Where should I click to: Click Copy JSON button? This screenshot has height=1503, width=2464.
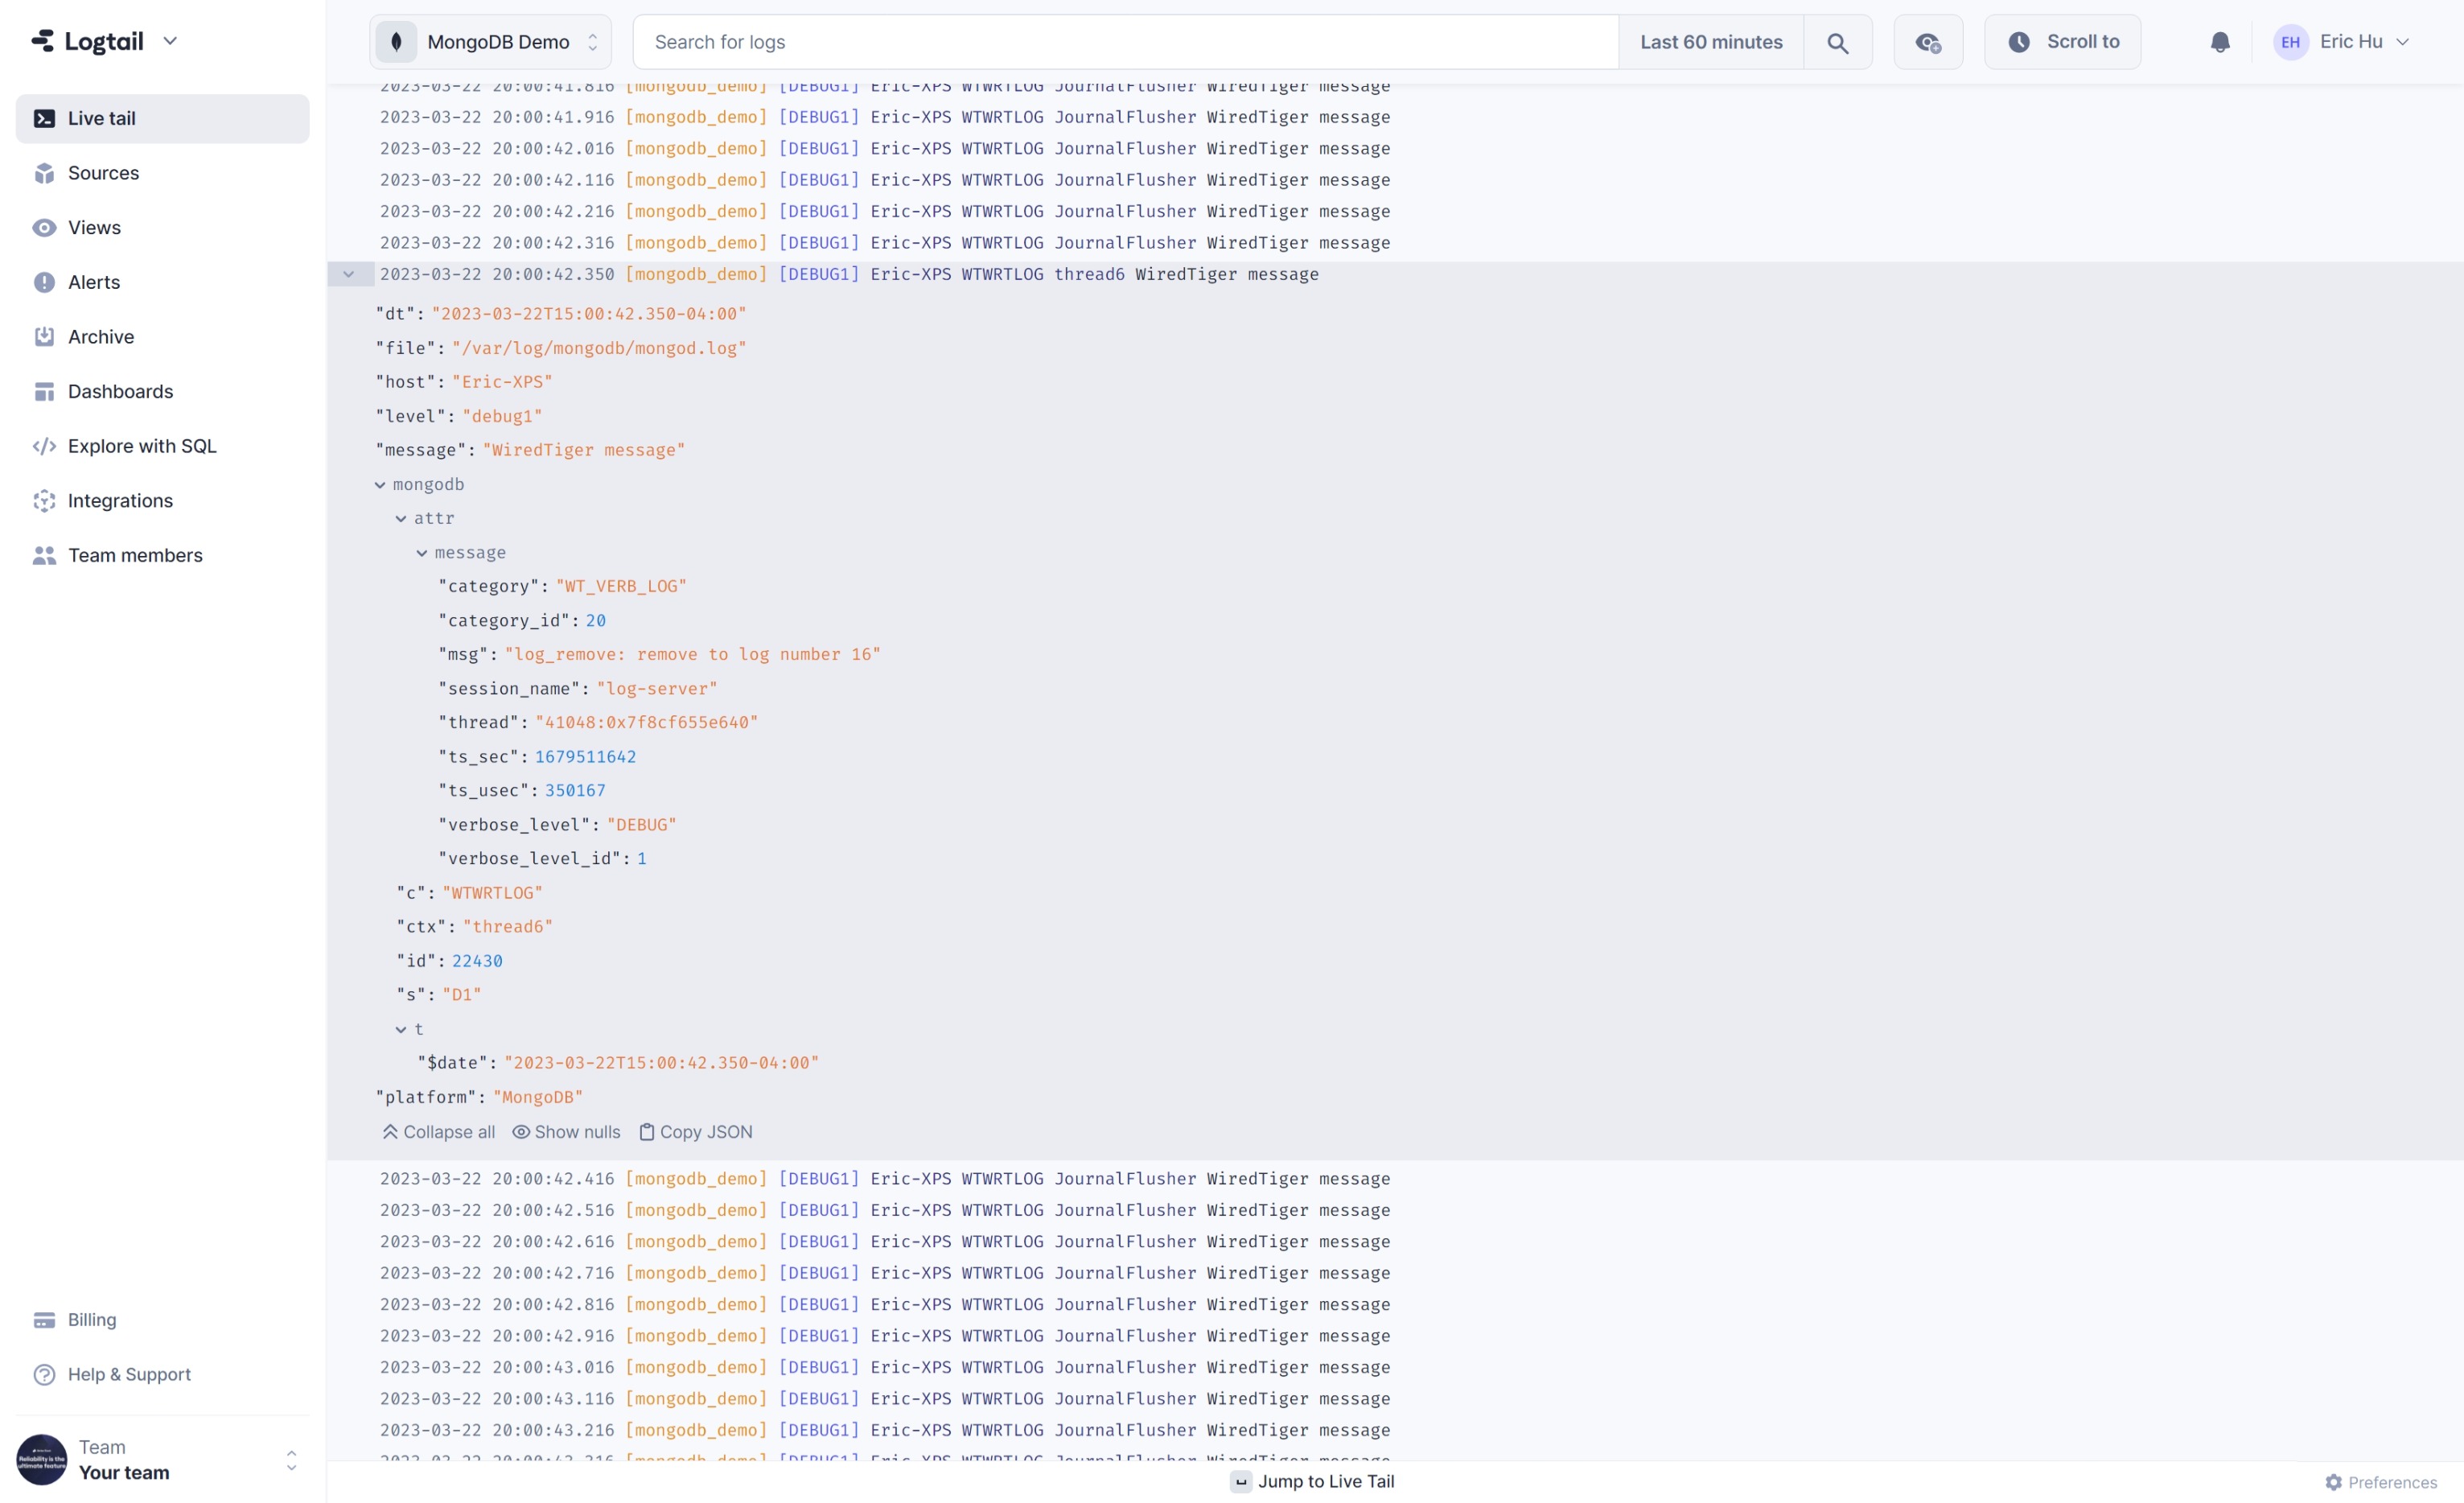[x=695, y=1132]
